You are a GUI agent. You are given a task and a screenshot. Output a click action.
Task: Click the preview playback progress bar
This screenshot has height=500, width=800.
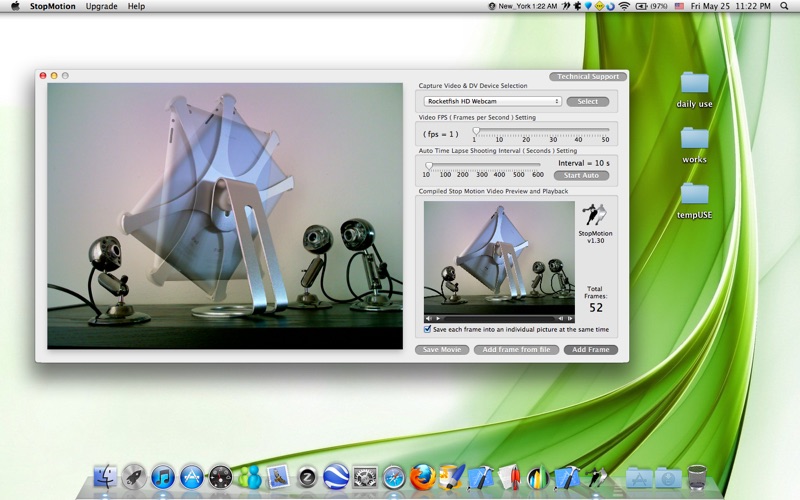[499, 319]
